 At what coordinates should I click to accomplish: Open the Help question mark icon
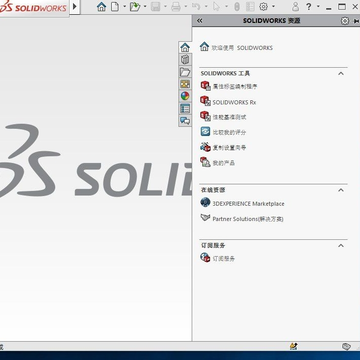pyautogui.click(x=309, y=7)
